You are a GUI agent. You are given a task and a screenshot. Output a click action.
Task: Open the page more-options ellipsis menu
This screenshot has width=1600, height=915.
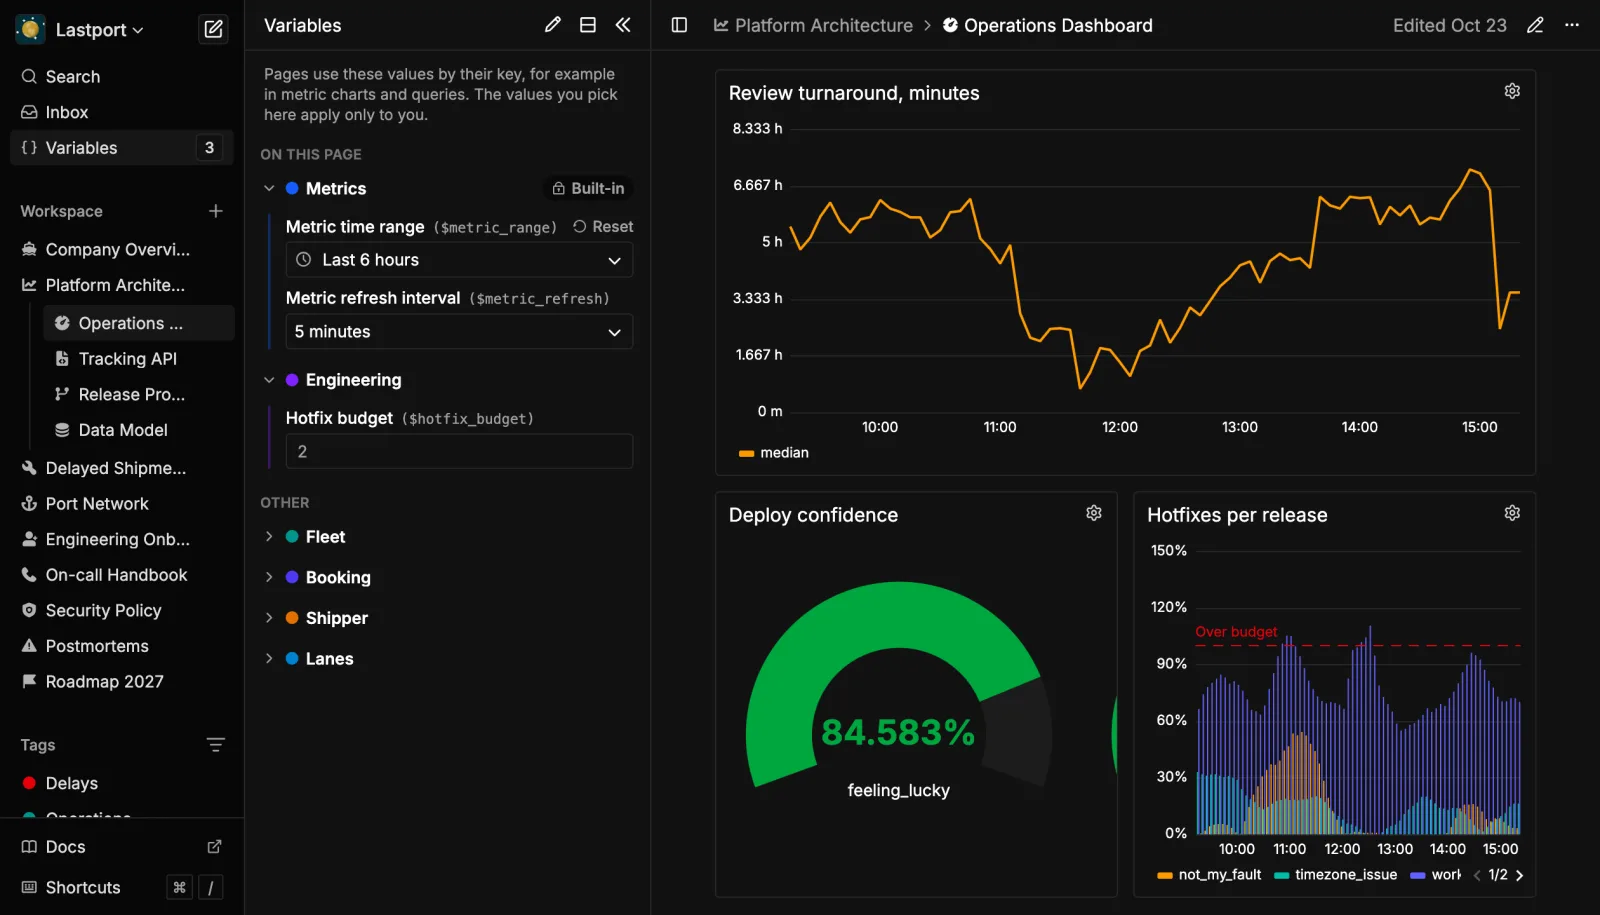pos(1572,25)
